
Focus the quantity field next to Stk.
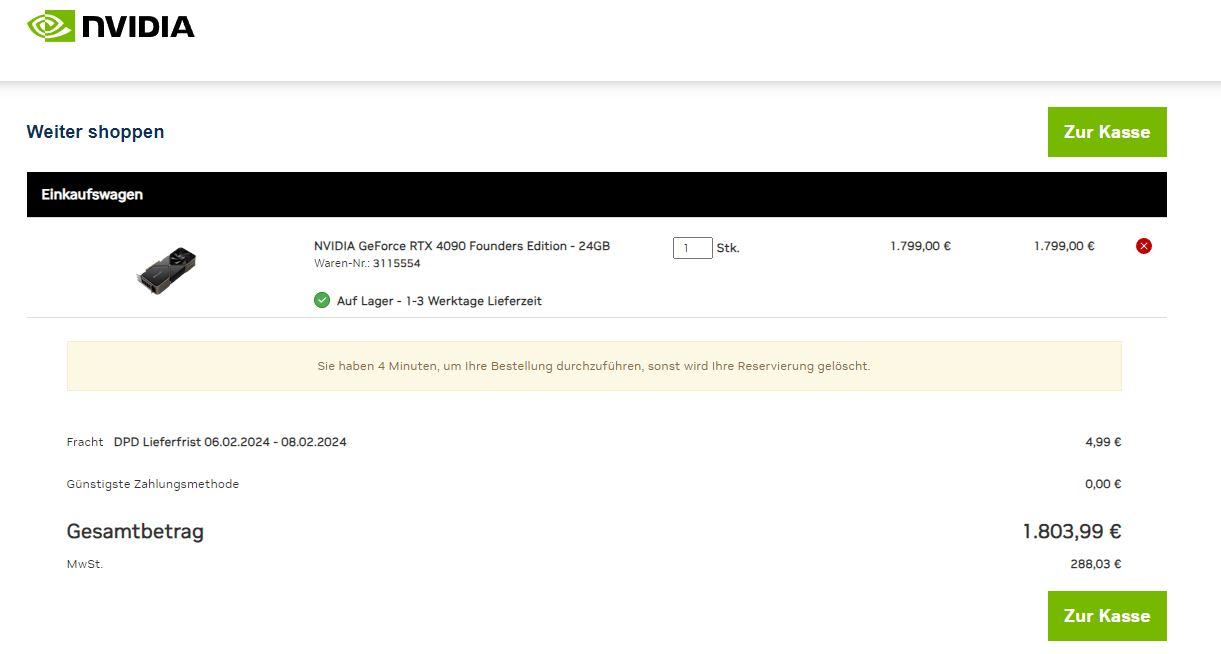click(x=692, y=248)
